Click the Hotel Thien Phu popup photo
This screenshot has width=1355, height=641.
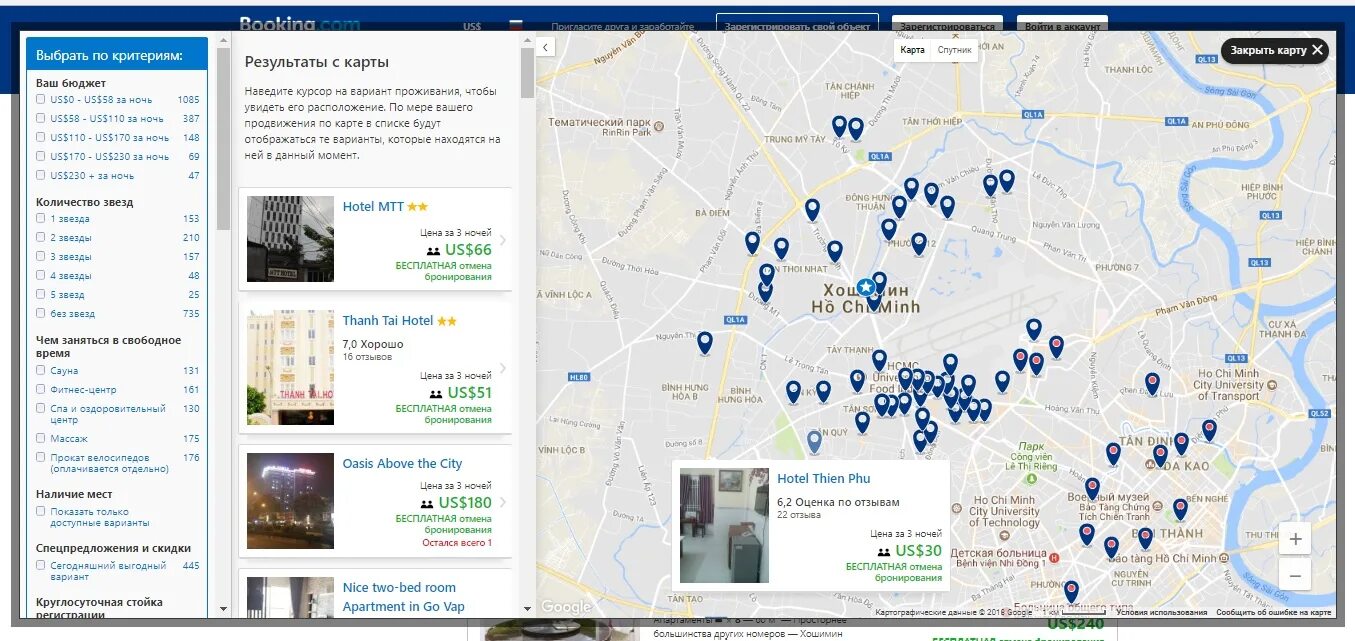tap(724, 526)
